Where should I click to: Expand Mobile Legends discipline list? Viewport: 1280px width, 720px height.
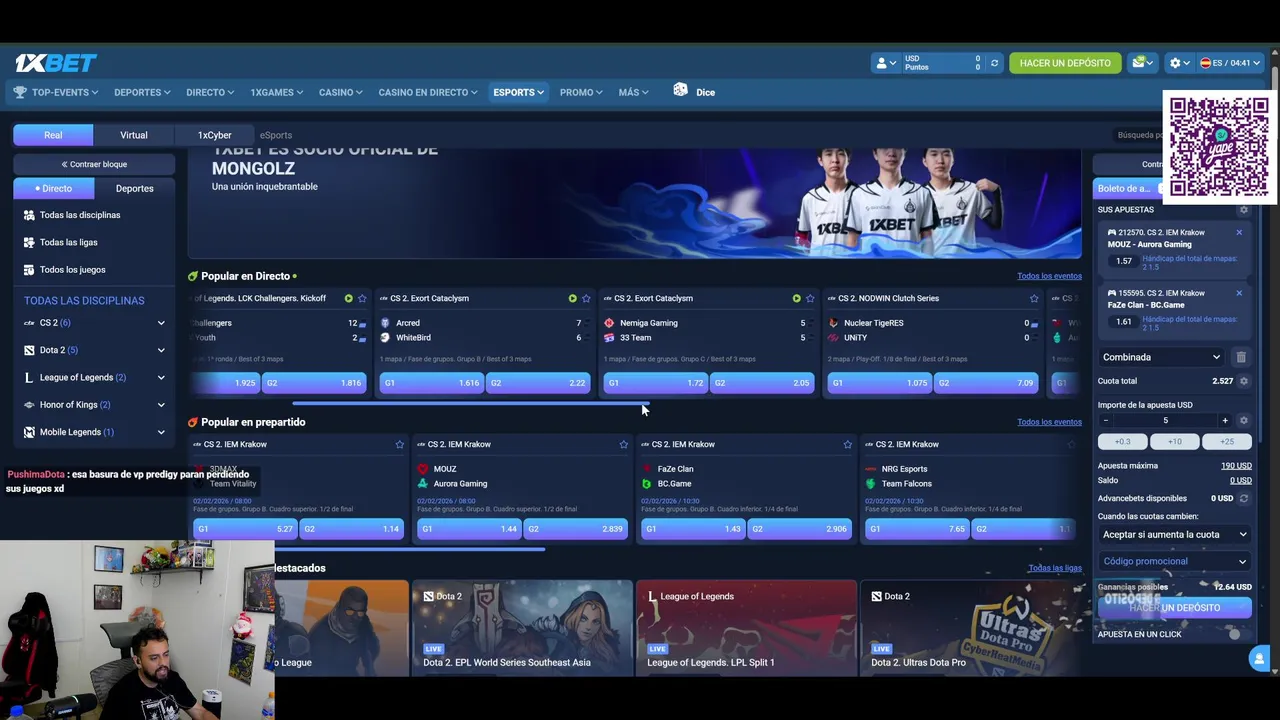point(161,432)
